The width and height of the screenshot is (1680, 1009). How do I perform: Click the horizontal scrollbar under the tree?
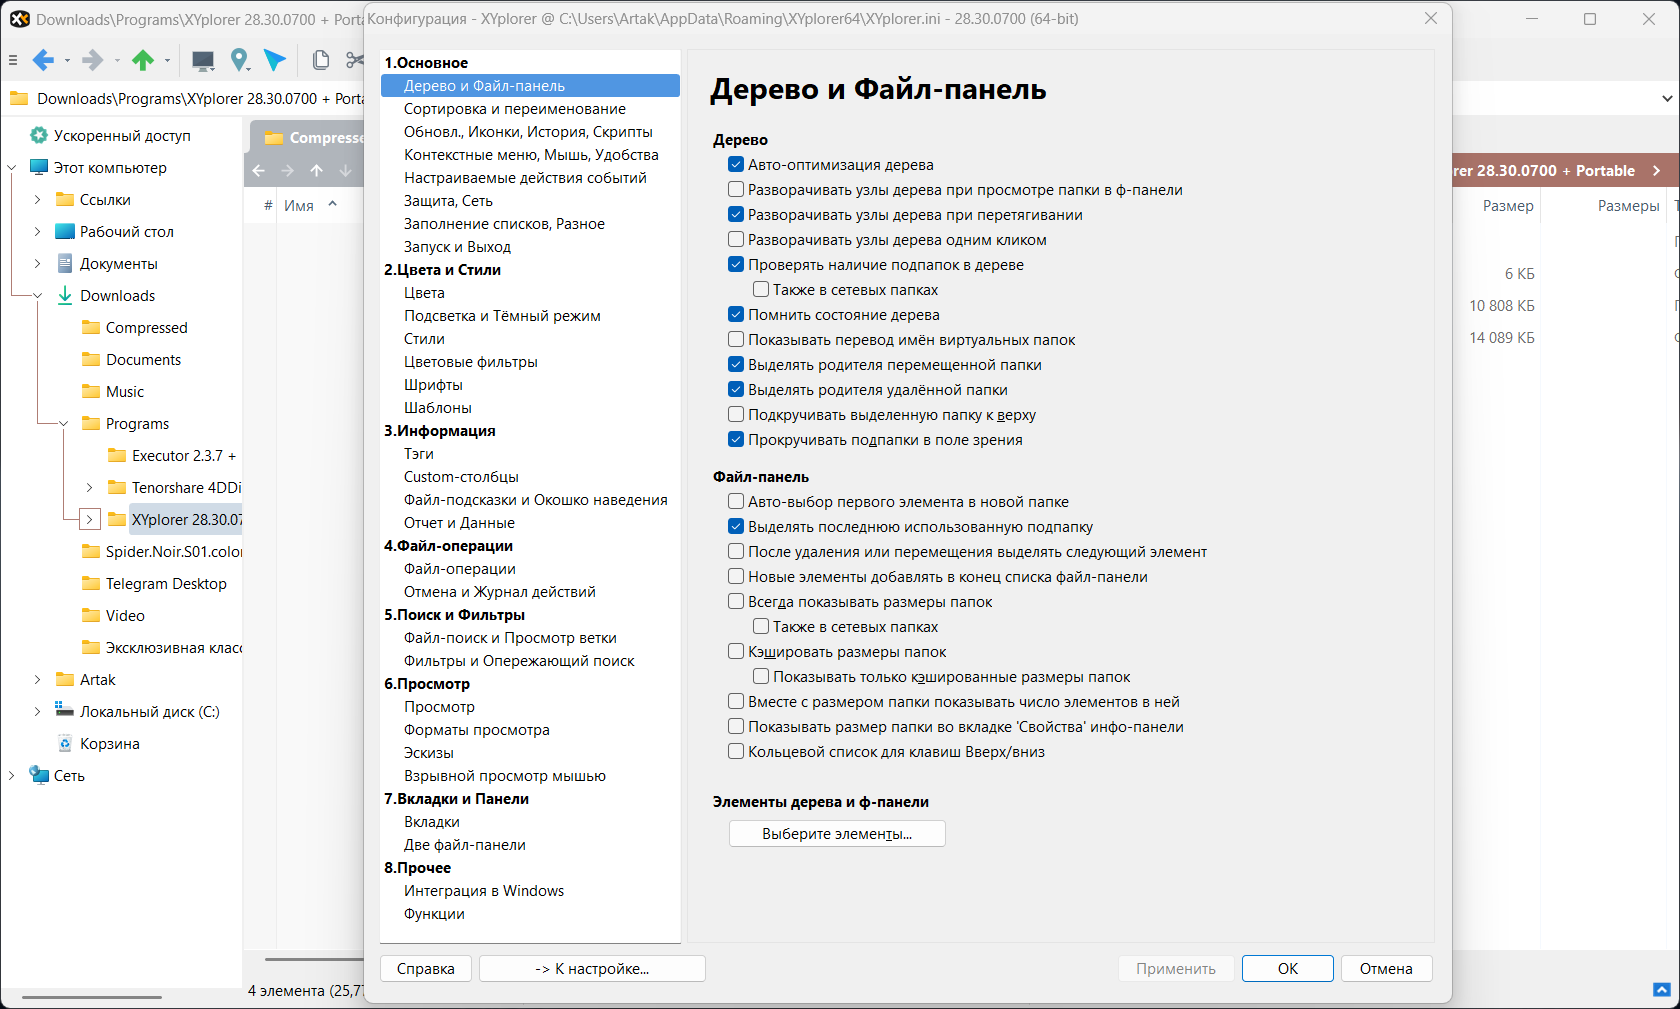coord(92,996)
